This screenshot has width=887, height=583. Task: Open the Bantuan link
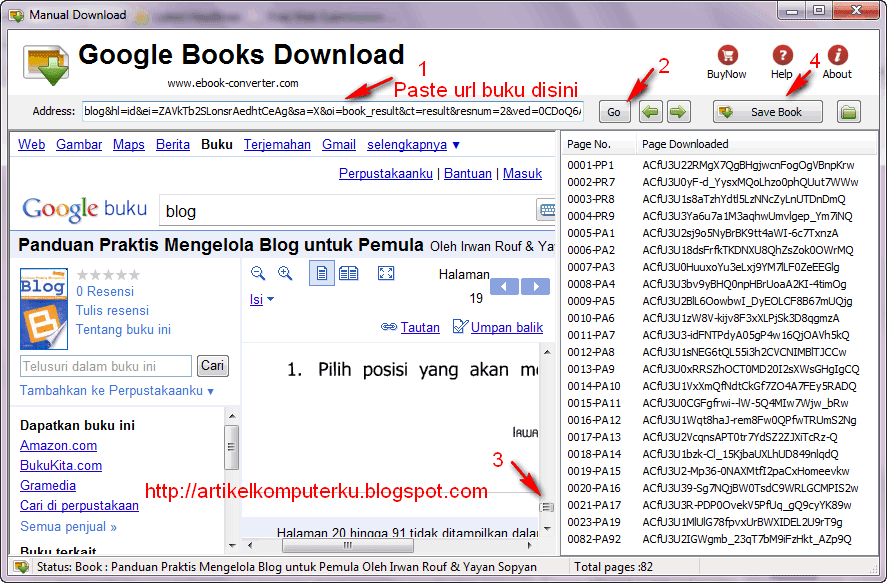click(468, 174)
